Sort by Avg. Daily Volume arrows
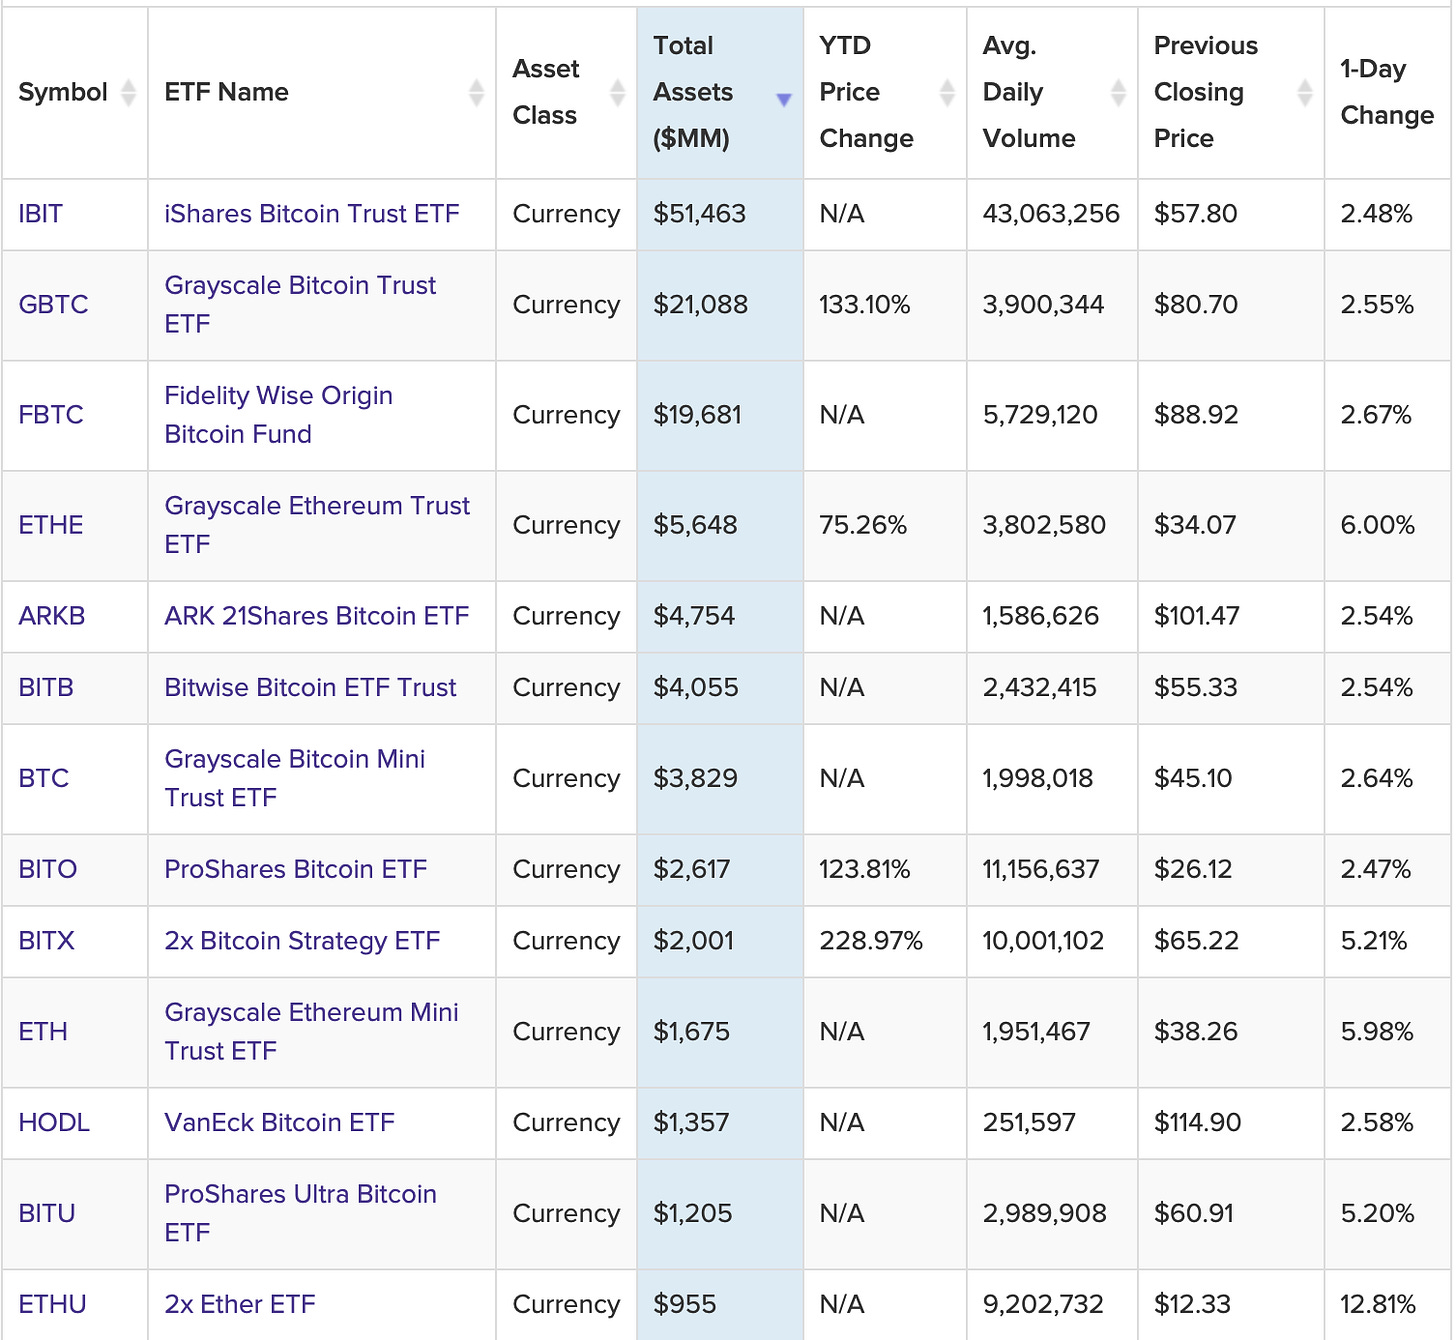 (1118, 92)
